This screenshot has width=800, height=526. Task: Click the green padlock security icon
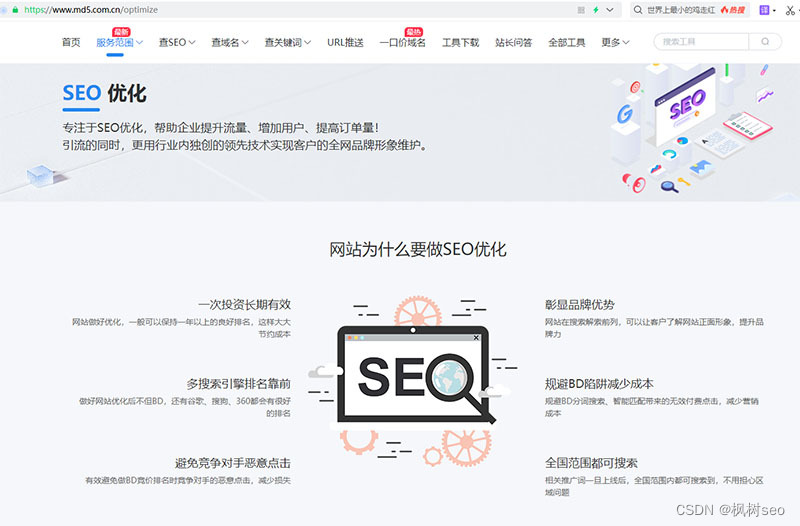15,10
